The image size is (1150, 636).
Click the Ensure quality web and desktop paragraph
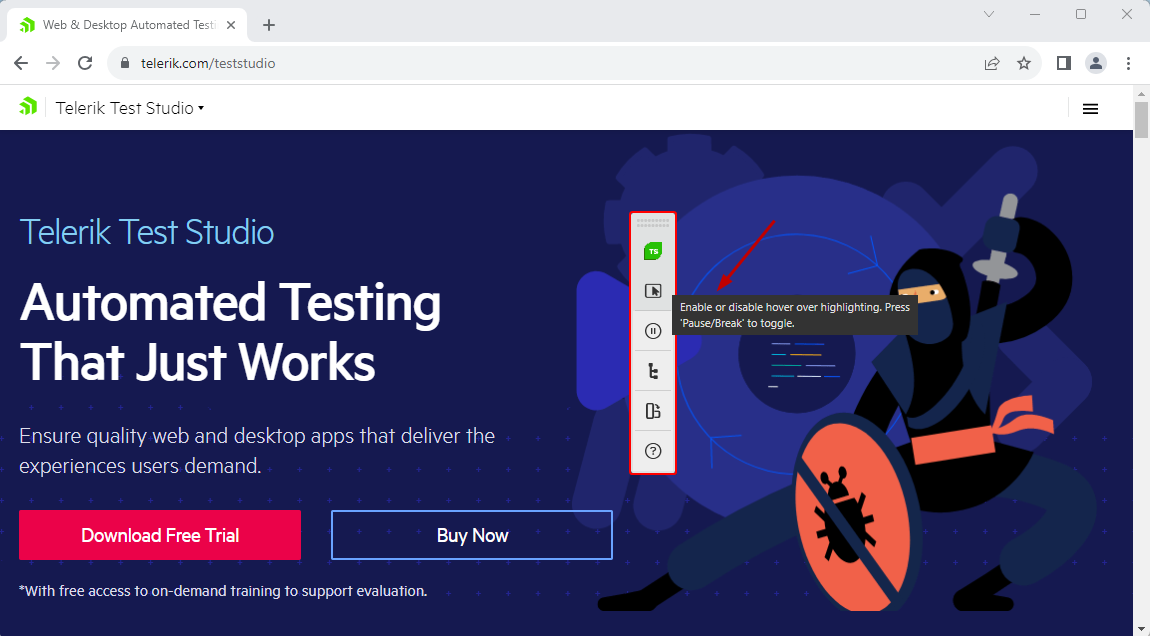(x=257, y=450)
